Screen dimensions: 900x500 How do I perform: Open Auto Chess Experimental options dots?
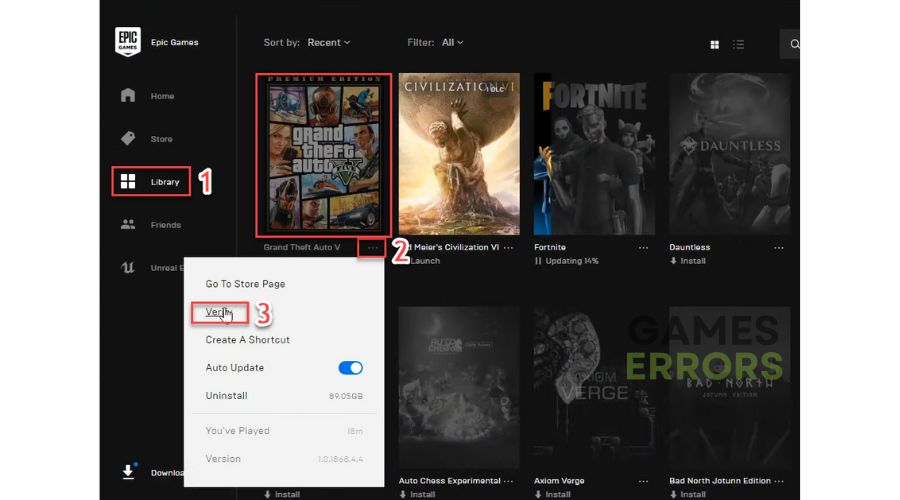point(509,481)
